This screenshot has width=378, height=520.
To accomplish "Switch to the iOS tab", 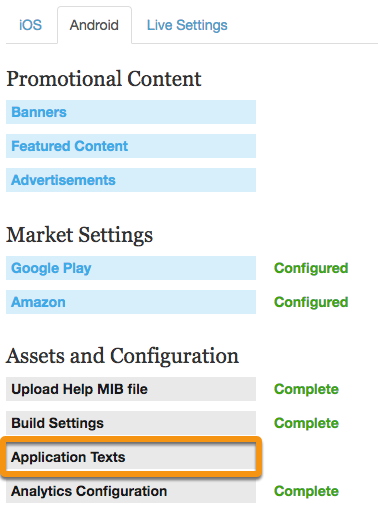I will click(x=30, y=25).
